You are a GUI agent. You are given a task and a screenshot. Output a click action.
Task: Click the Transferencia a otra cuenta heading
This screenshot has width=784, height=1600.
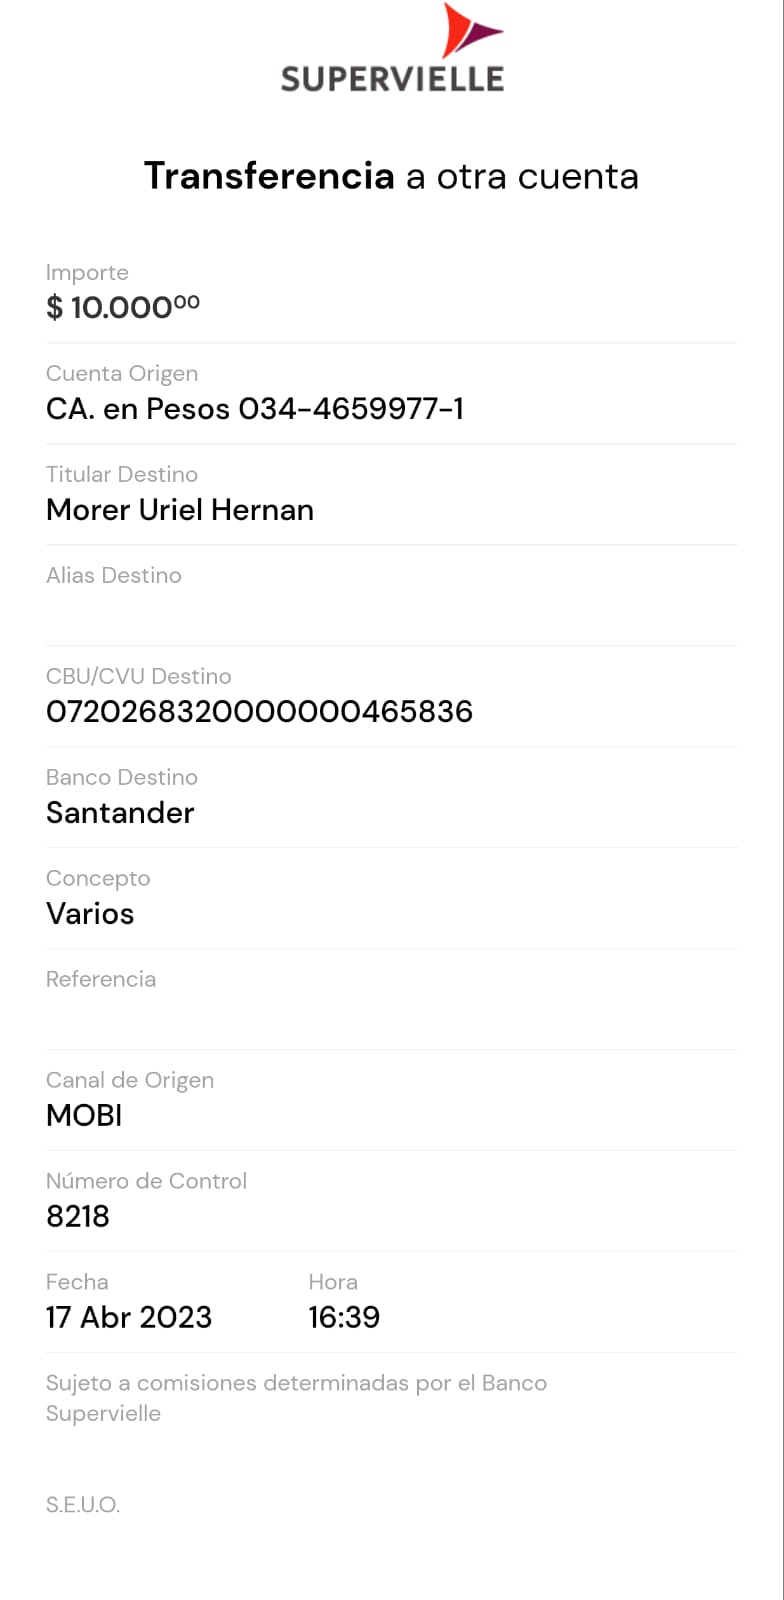(391, 176)
